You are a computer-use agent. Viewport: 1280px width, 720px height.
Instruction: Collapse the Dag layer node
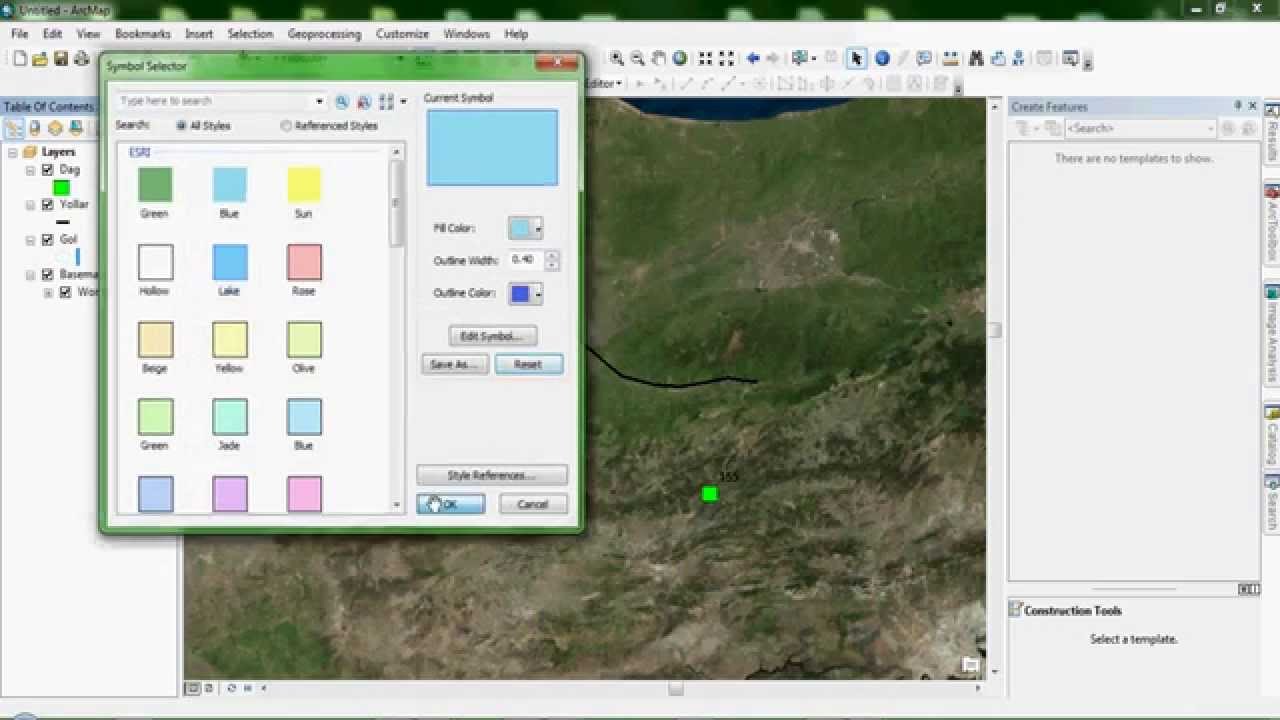click(31, 170)
